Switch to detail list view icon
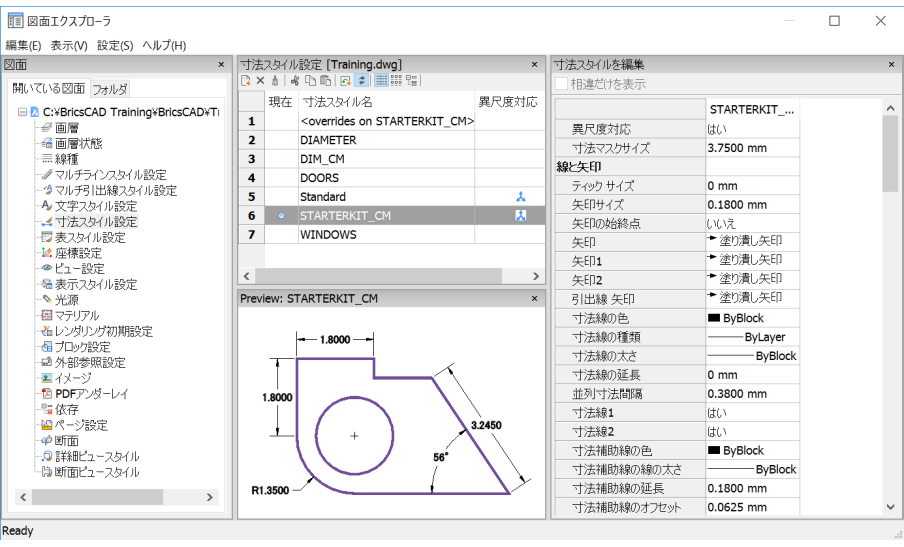 (x=381, y=81)
